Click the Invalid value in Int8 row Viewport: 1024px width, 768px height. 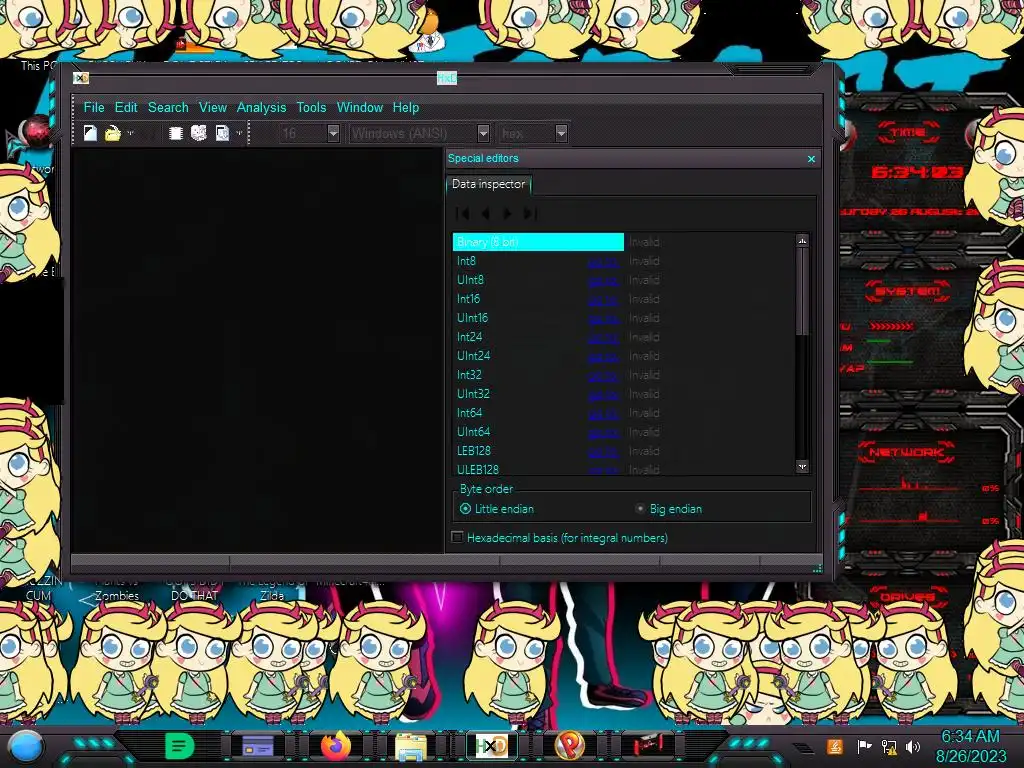pos(644,261)
